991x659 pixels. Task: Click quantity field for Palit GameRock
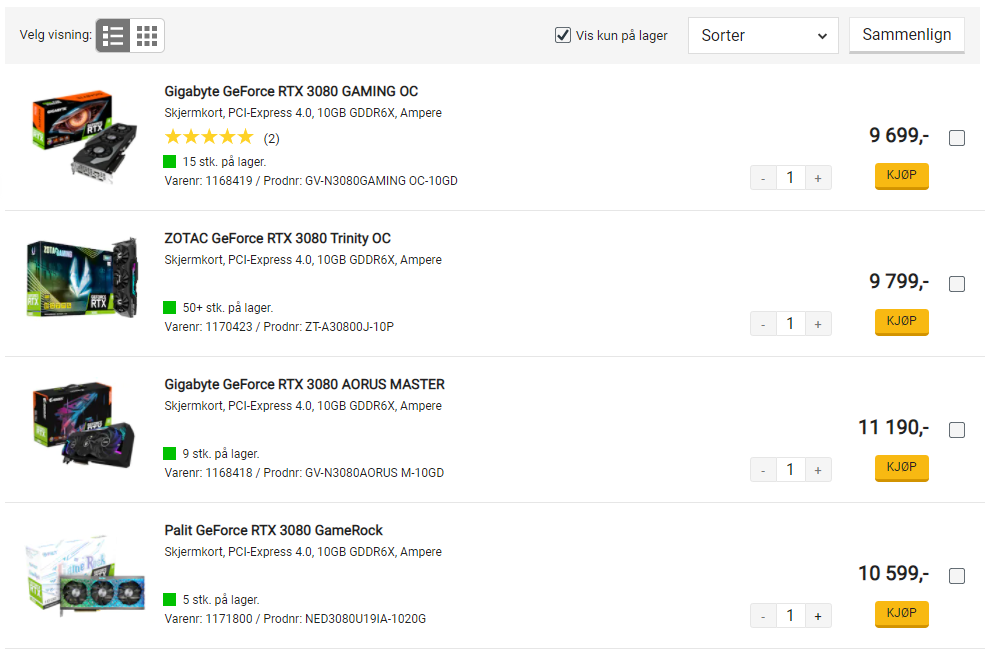tap(790, 616)
